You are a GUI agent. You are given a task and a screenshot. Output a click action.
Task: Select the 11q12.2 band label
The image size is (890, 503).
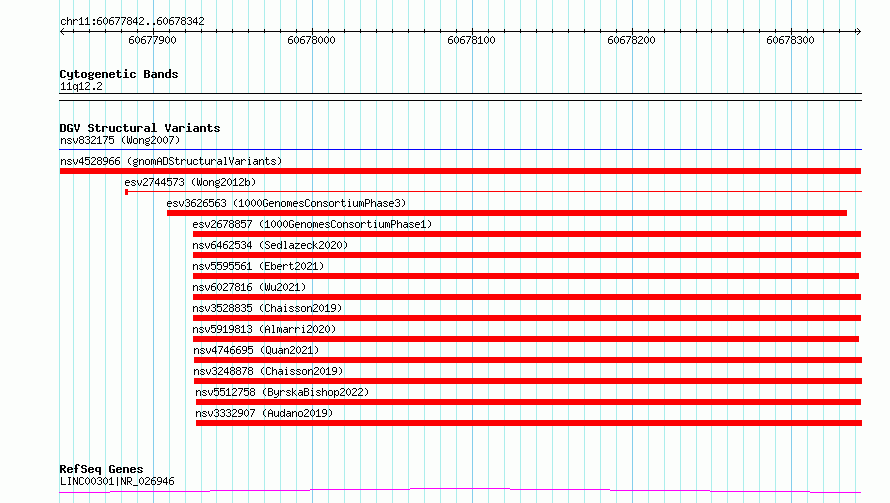pos(81,86)
